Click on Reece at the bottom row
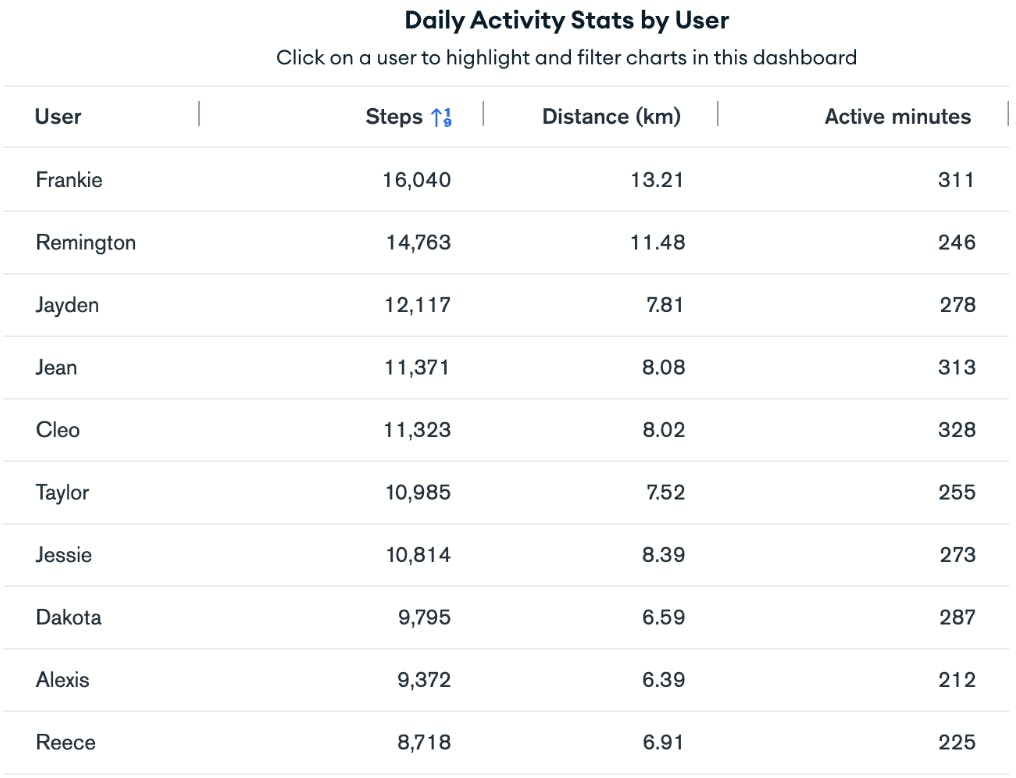The width and height of the screenshot is (1016, 778). click(x=64, y=742)
